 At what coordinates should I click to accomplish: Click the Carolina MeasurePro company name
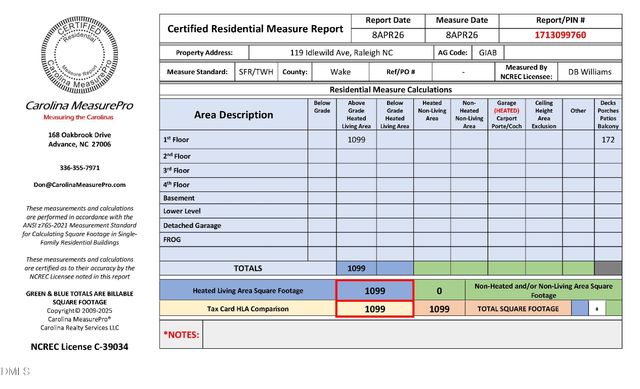point(79,105)
